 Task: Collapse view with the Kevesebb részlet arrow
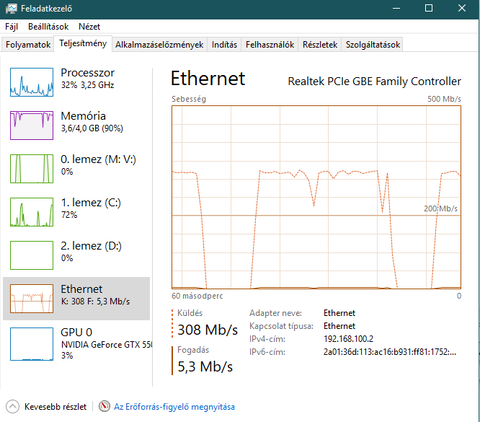pyautogui.click(x=12, y=407)
